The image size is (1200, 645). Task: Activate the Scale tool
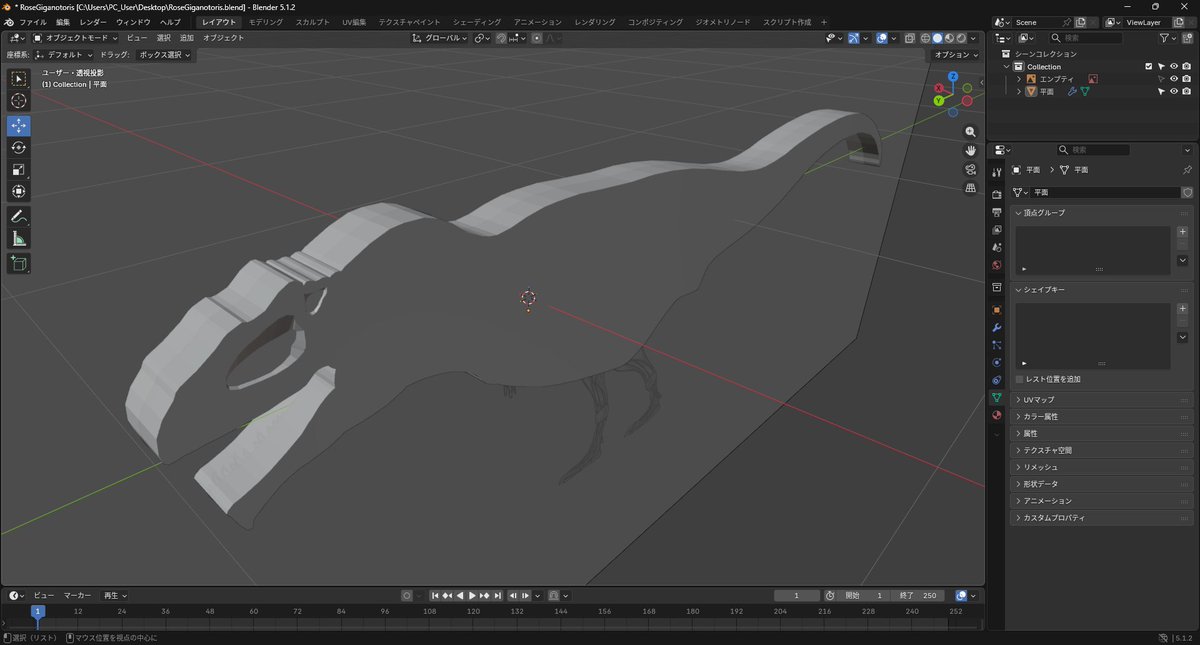point(19,170)
